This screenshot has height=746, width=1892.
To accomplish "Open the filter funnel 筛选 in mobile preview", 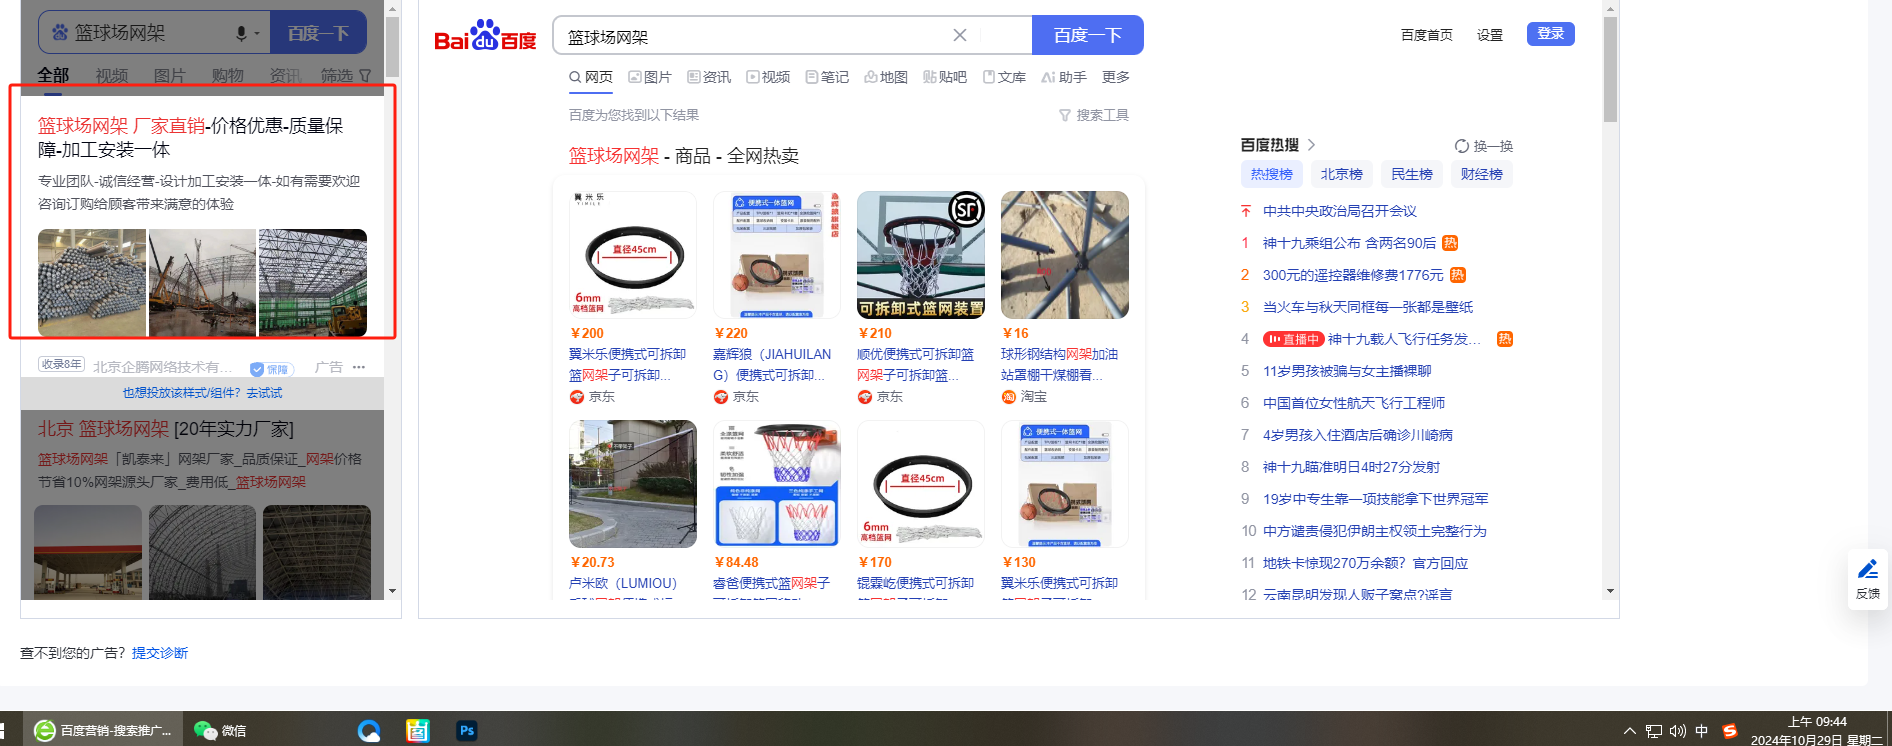I will [346, 76].
